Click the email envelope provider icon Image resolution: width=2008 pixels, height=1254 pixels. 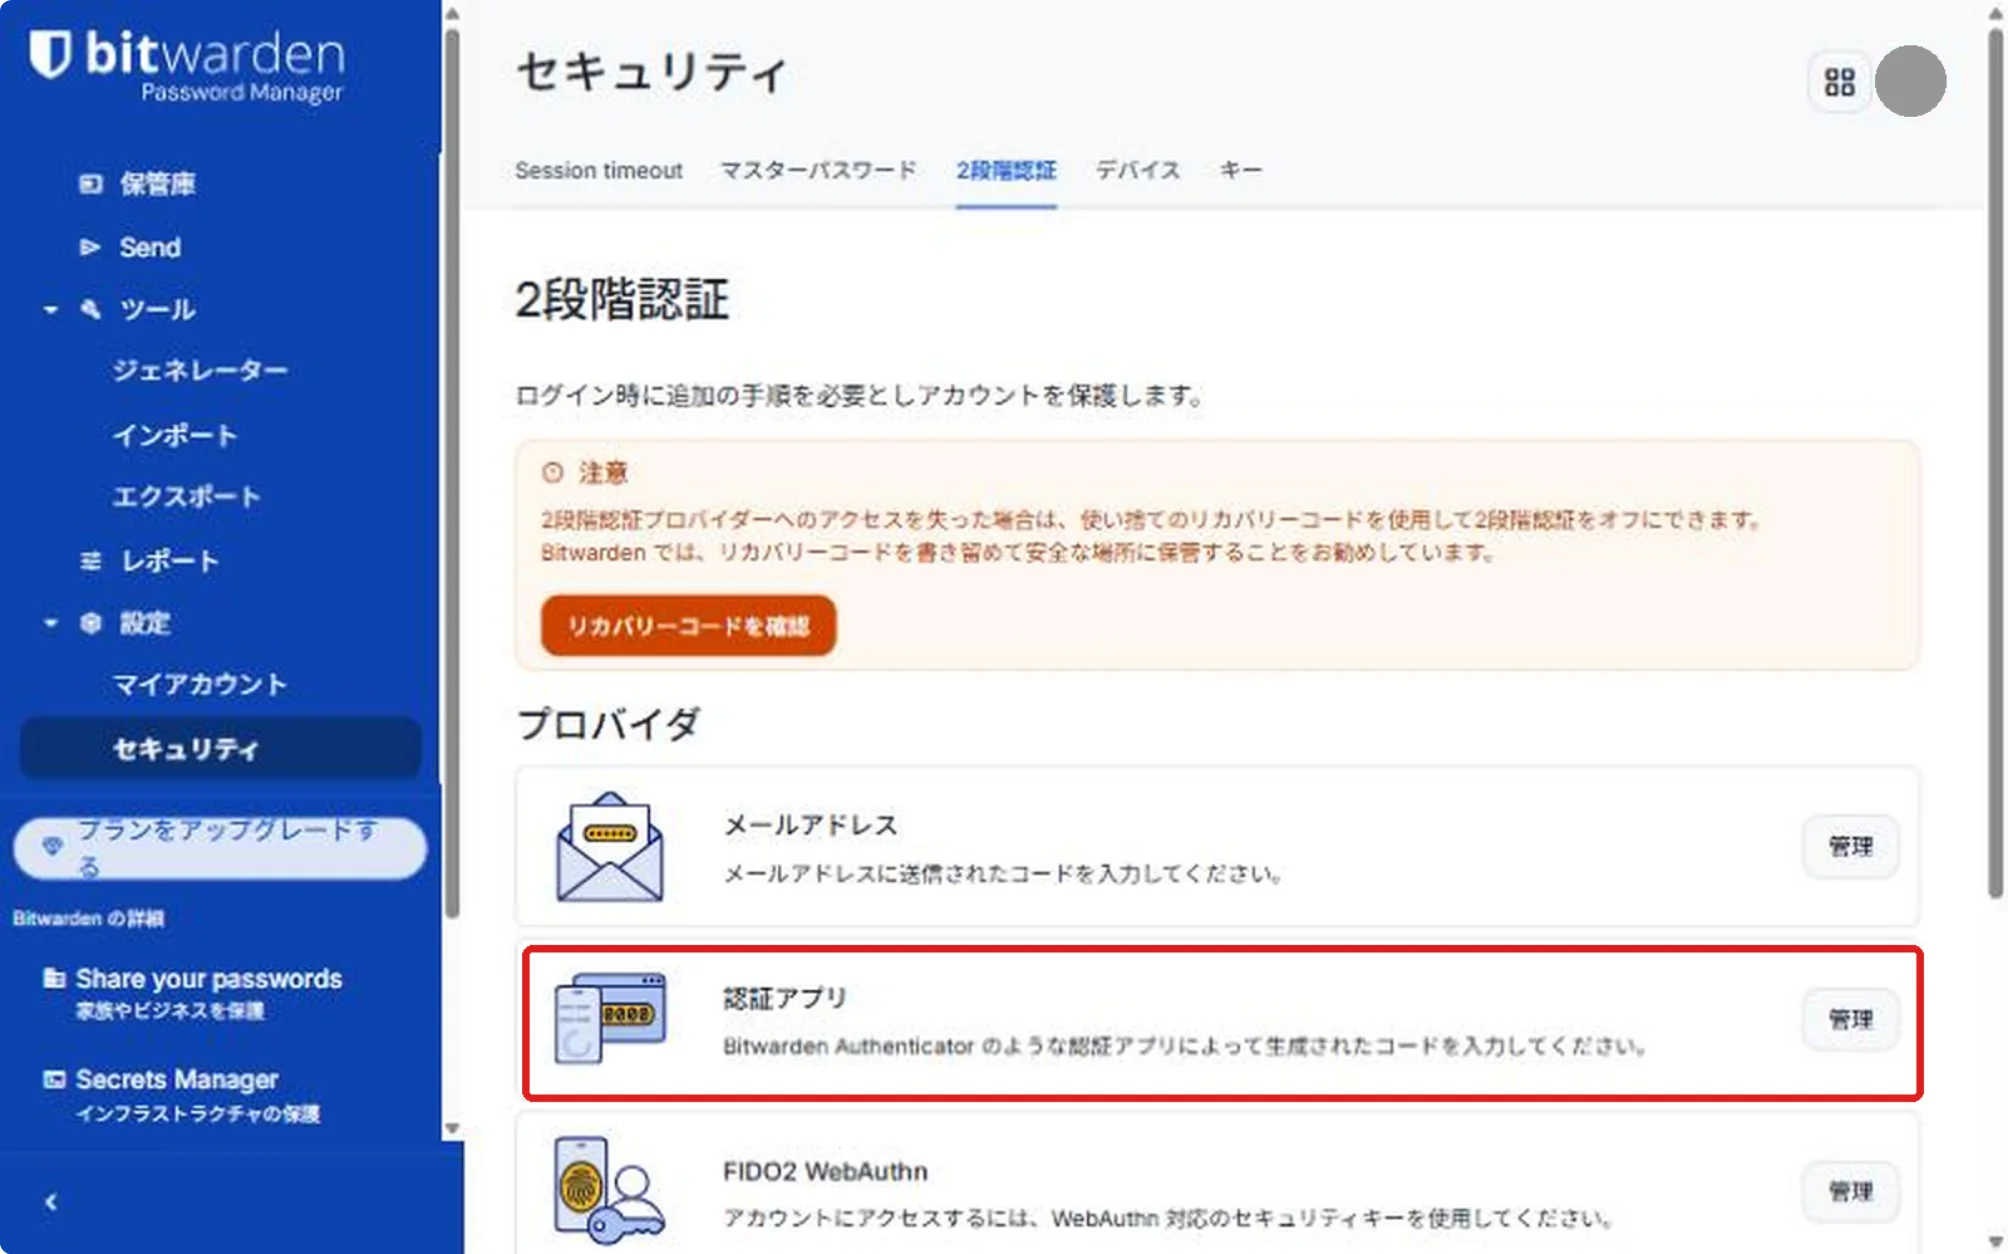(x=609, y=848)
